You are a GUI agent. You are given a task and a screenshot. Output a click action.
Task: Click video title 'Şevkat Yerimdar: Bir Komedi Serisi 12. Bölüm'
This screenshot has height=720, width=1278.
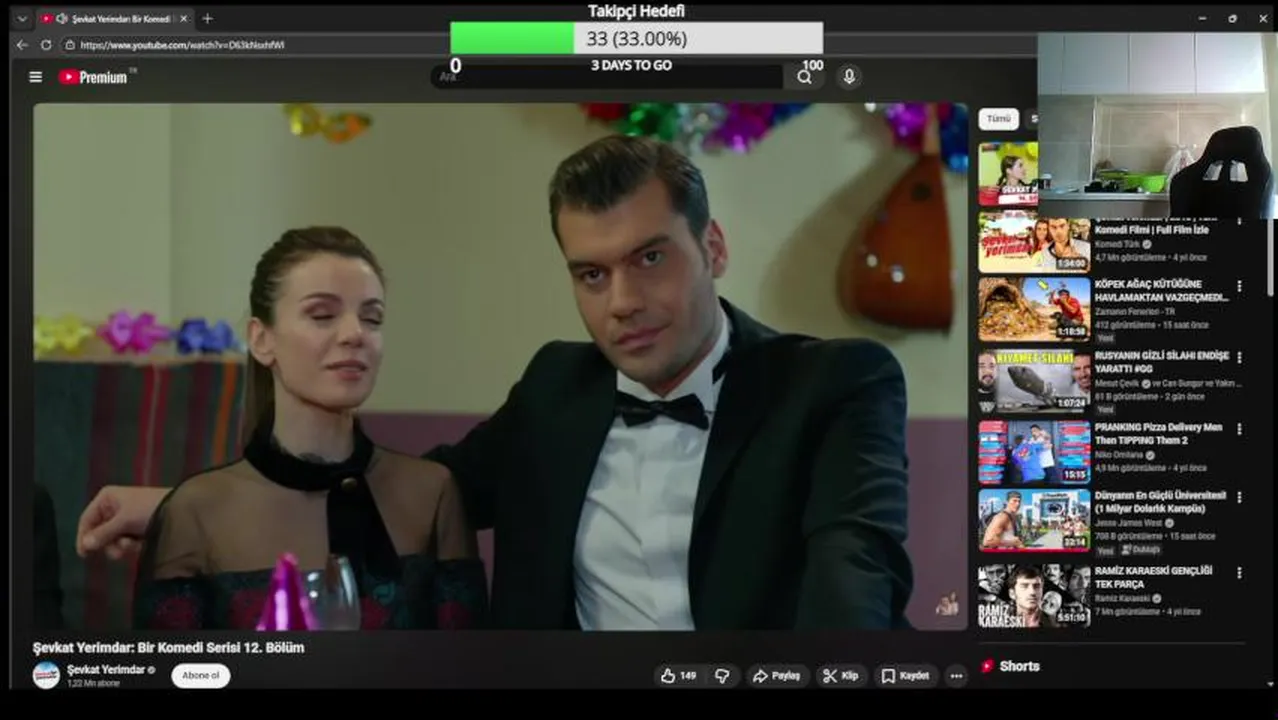click(x=169, y=647)
